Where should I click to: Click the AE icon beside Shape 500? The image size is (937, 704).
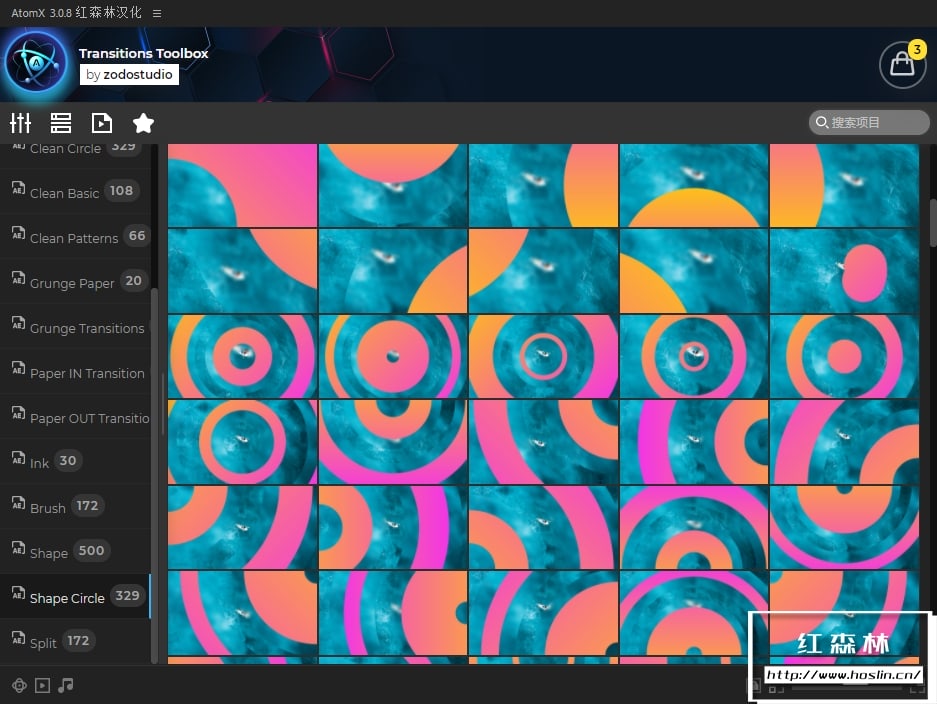click(x=19, y=548)
